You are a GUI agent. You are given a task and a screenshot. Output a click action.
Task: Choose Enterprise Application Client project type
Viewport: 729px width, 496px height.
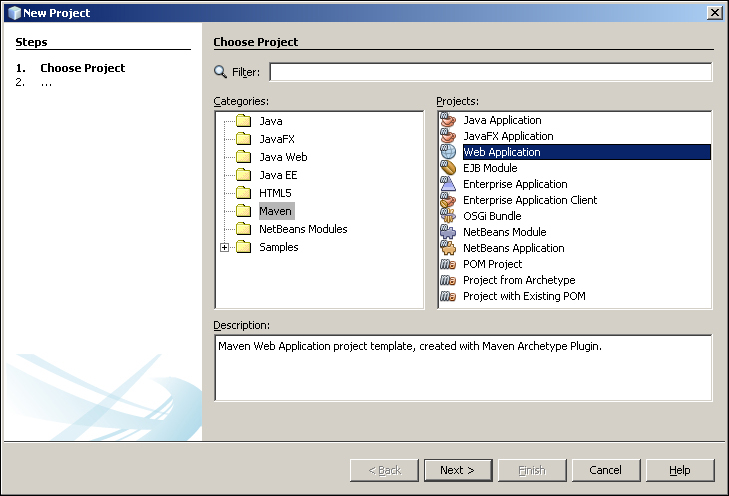(530, 200)
